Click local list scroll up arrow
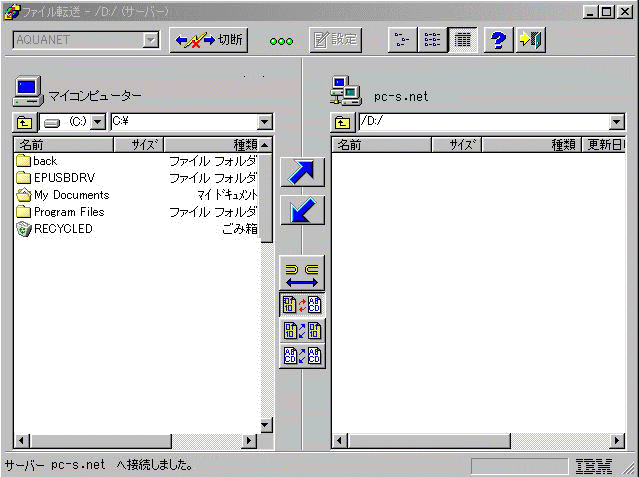 (265, 145)
